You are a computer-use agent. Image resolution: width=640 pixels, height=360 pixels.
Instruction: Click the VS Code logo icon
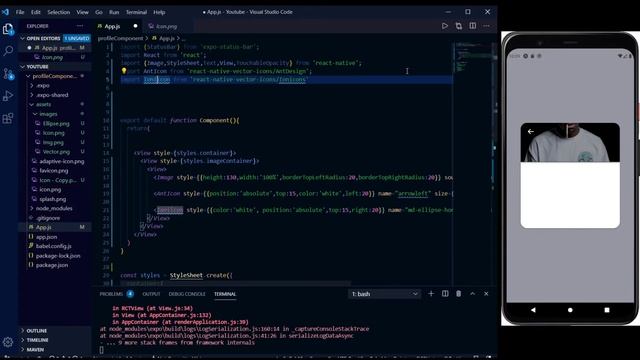(x=5, y=12)
